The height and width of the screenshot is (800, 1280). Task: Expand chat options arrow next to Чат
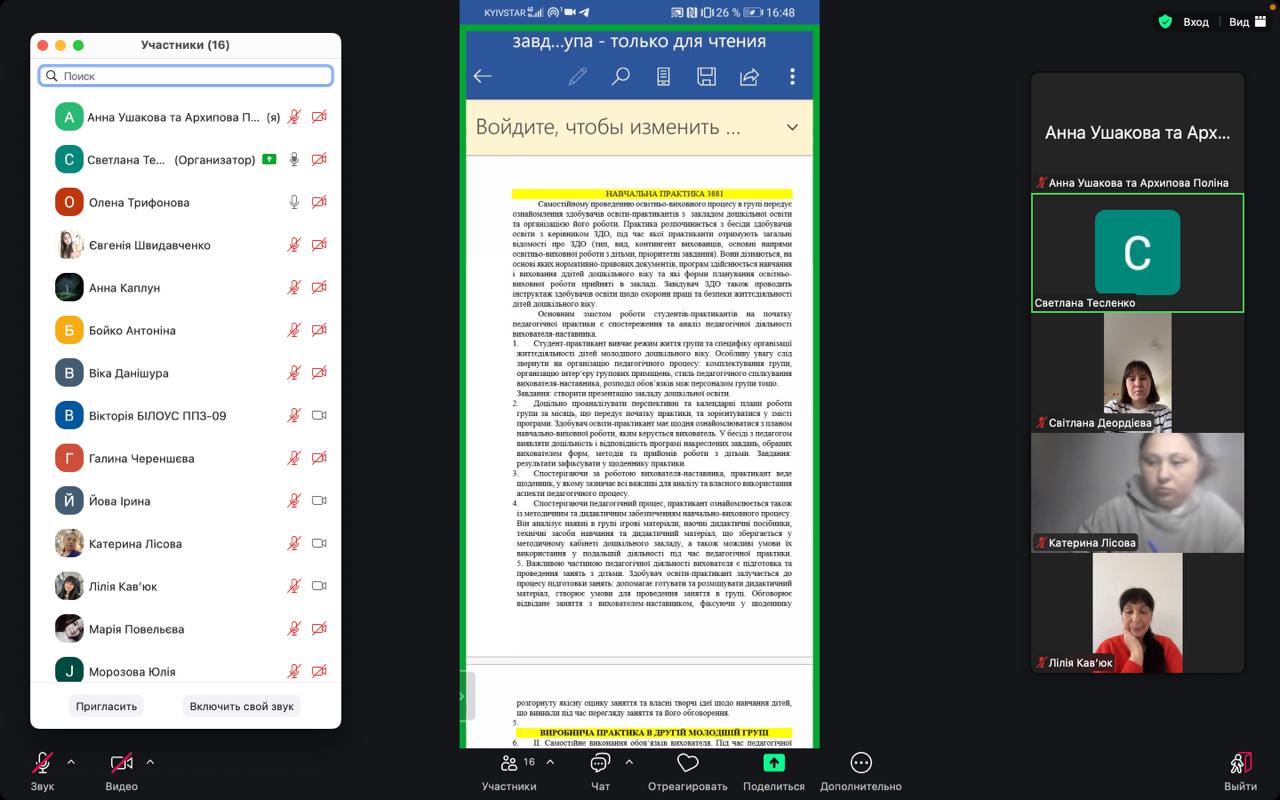point(629,762)
